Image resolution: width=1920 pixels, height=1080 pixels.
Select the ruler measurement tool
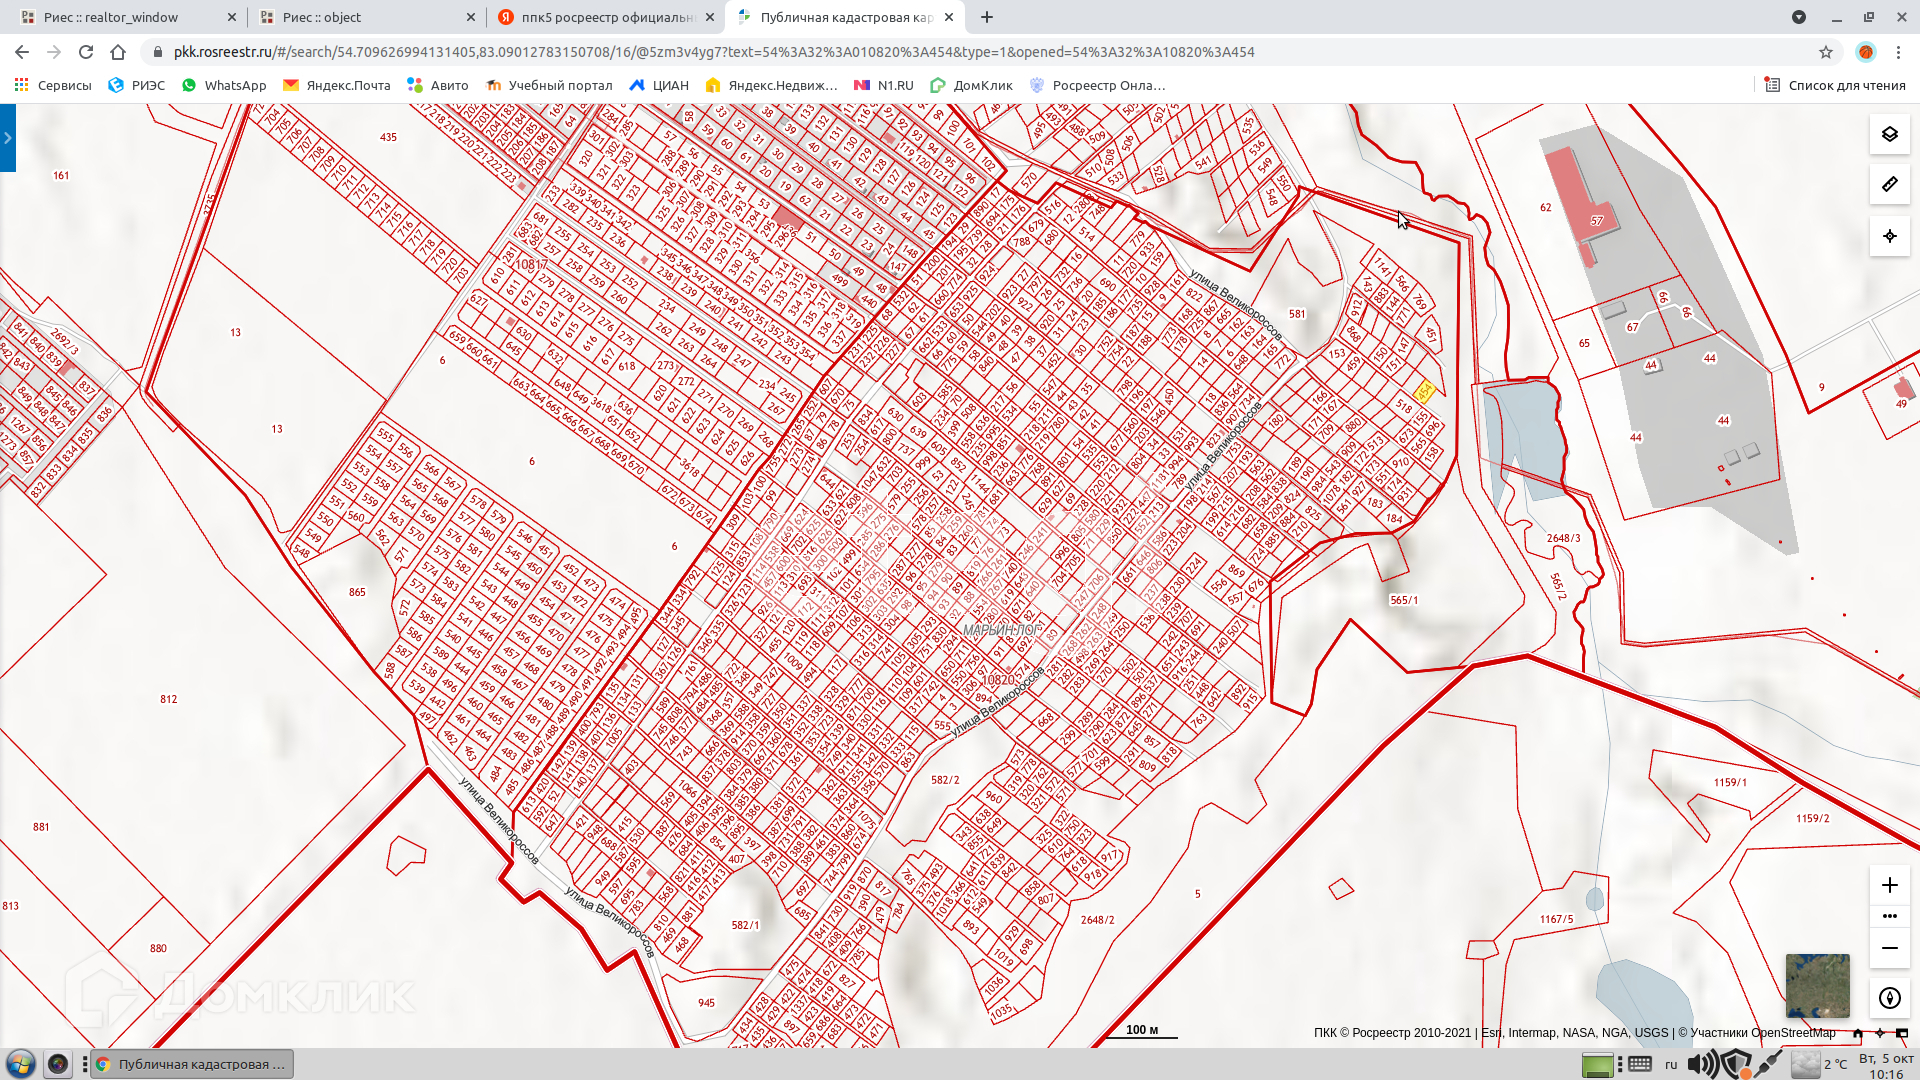click(x=1889, y=185)
